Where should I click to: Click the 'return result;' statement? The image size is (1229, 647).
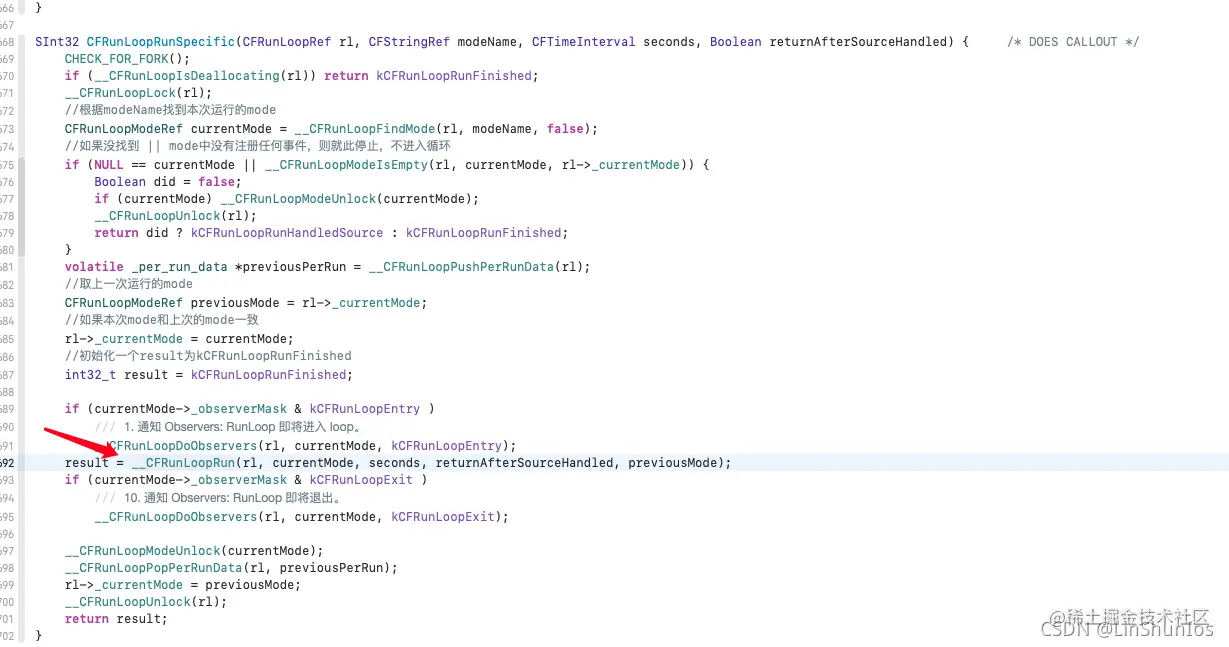[x=116, y=619]
